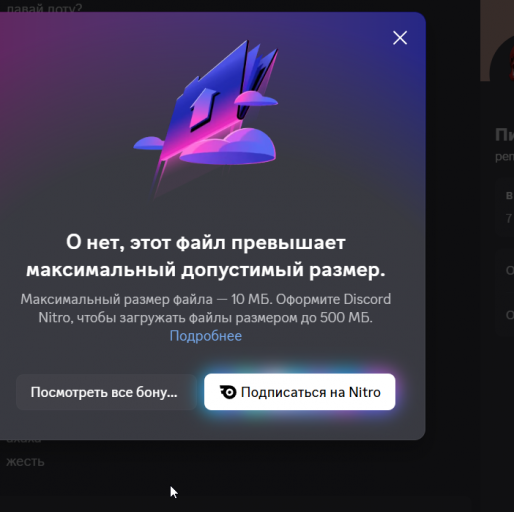Click the dimmed message давай доту?
The image size is (514, 512).
(44, 7)
